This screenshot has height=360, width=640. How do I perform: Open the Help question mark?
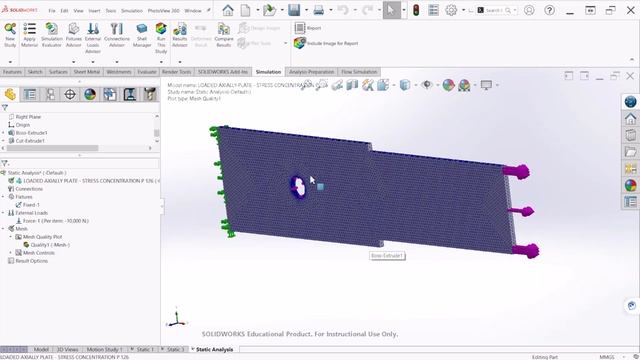point(549,10)
